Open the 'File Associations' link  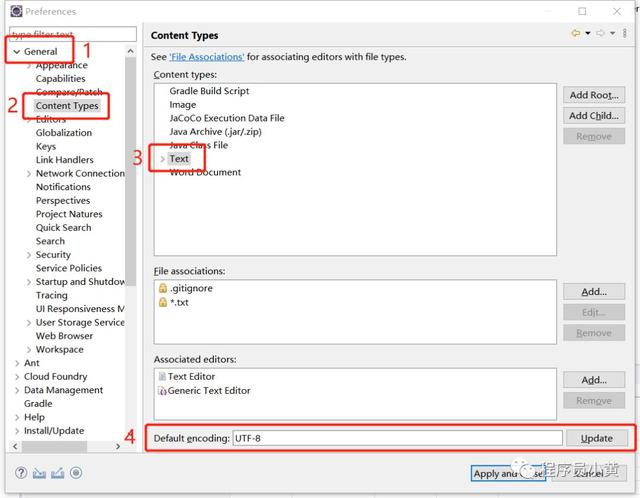pyautogui.click(x=207, y=57)
